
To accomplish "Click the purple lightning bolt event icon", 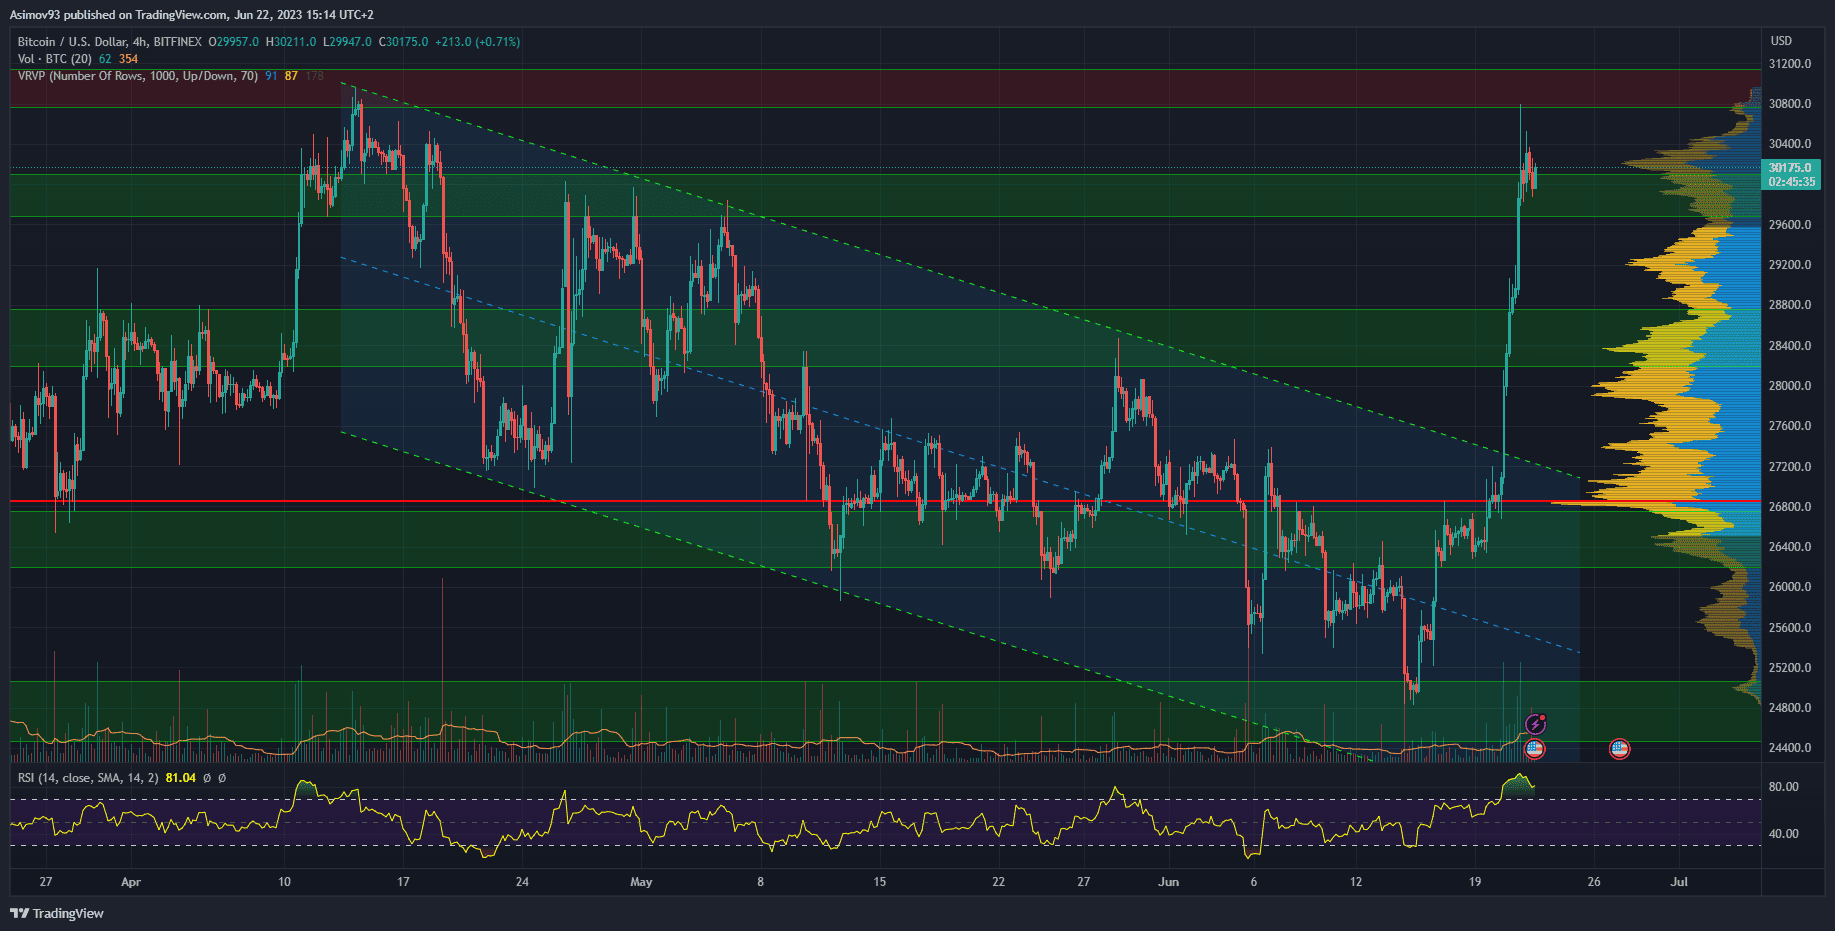I will pos(1535,724).
